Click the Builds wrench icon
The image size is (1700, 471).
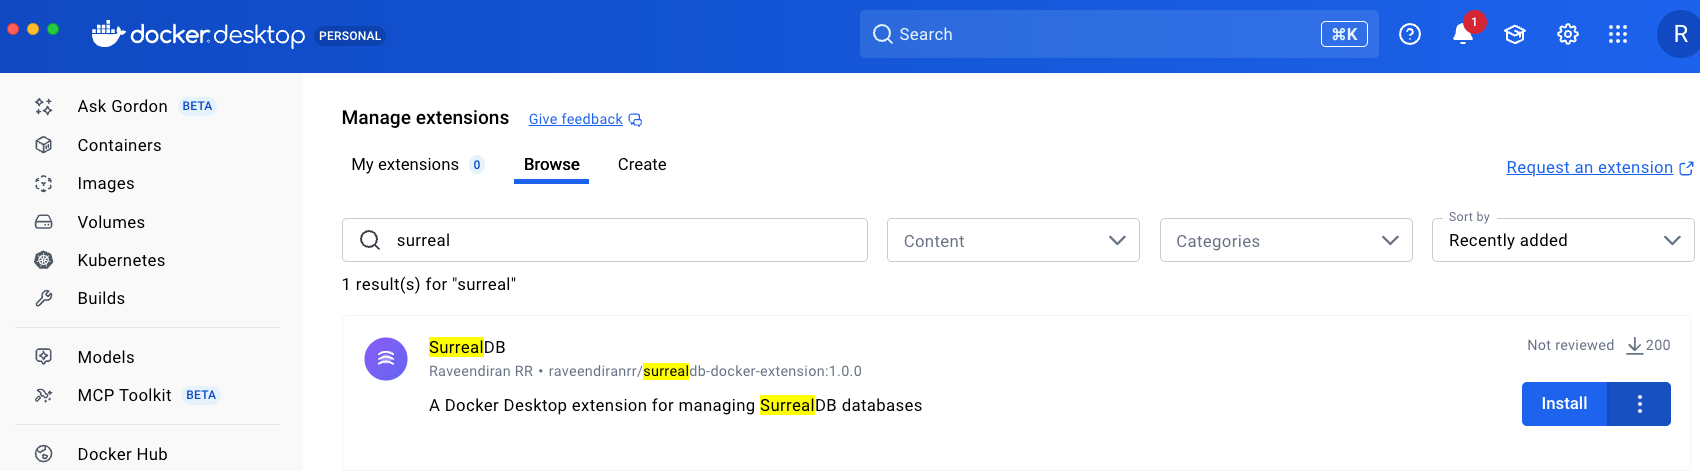[x=44, y=298]
